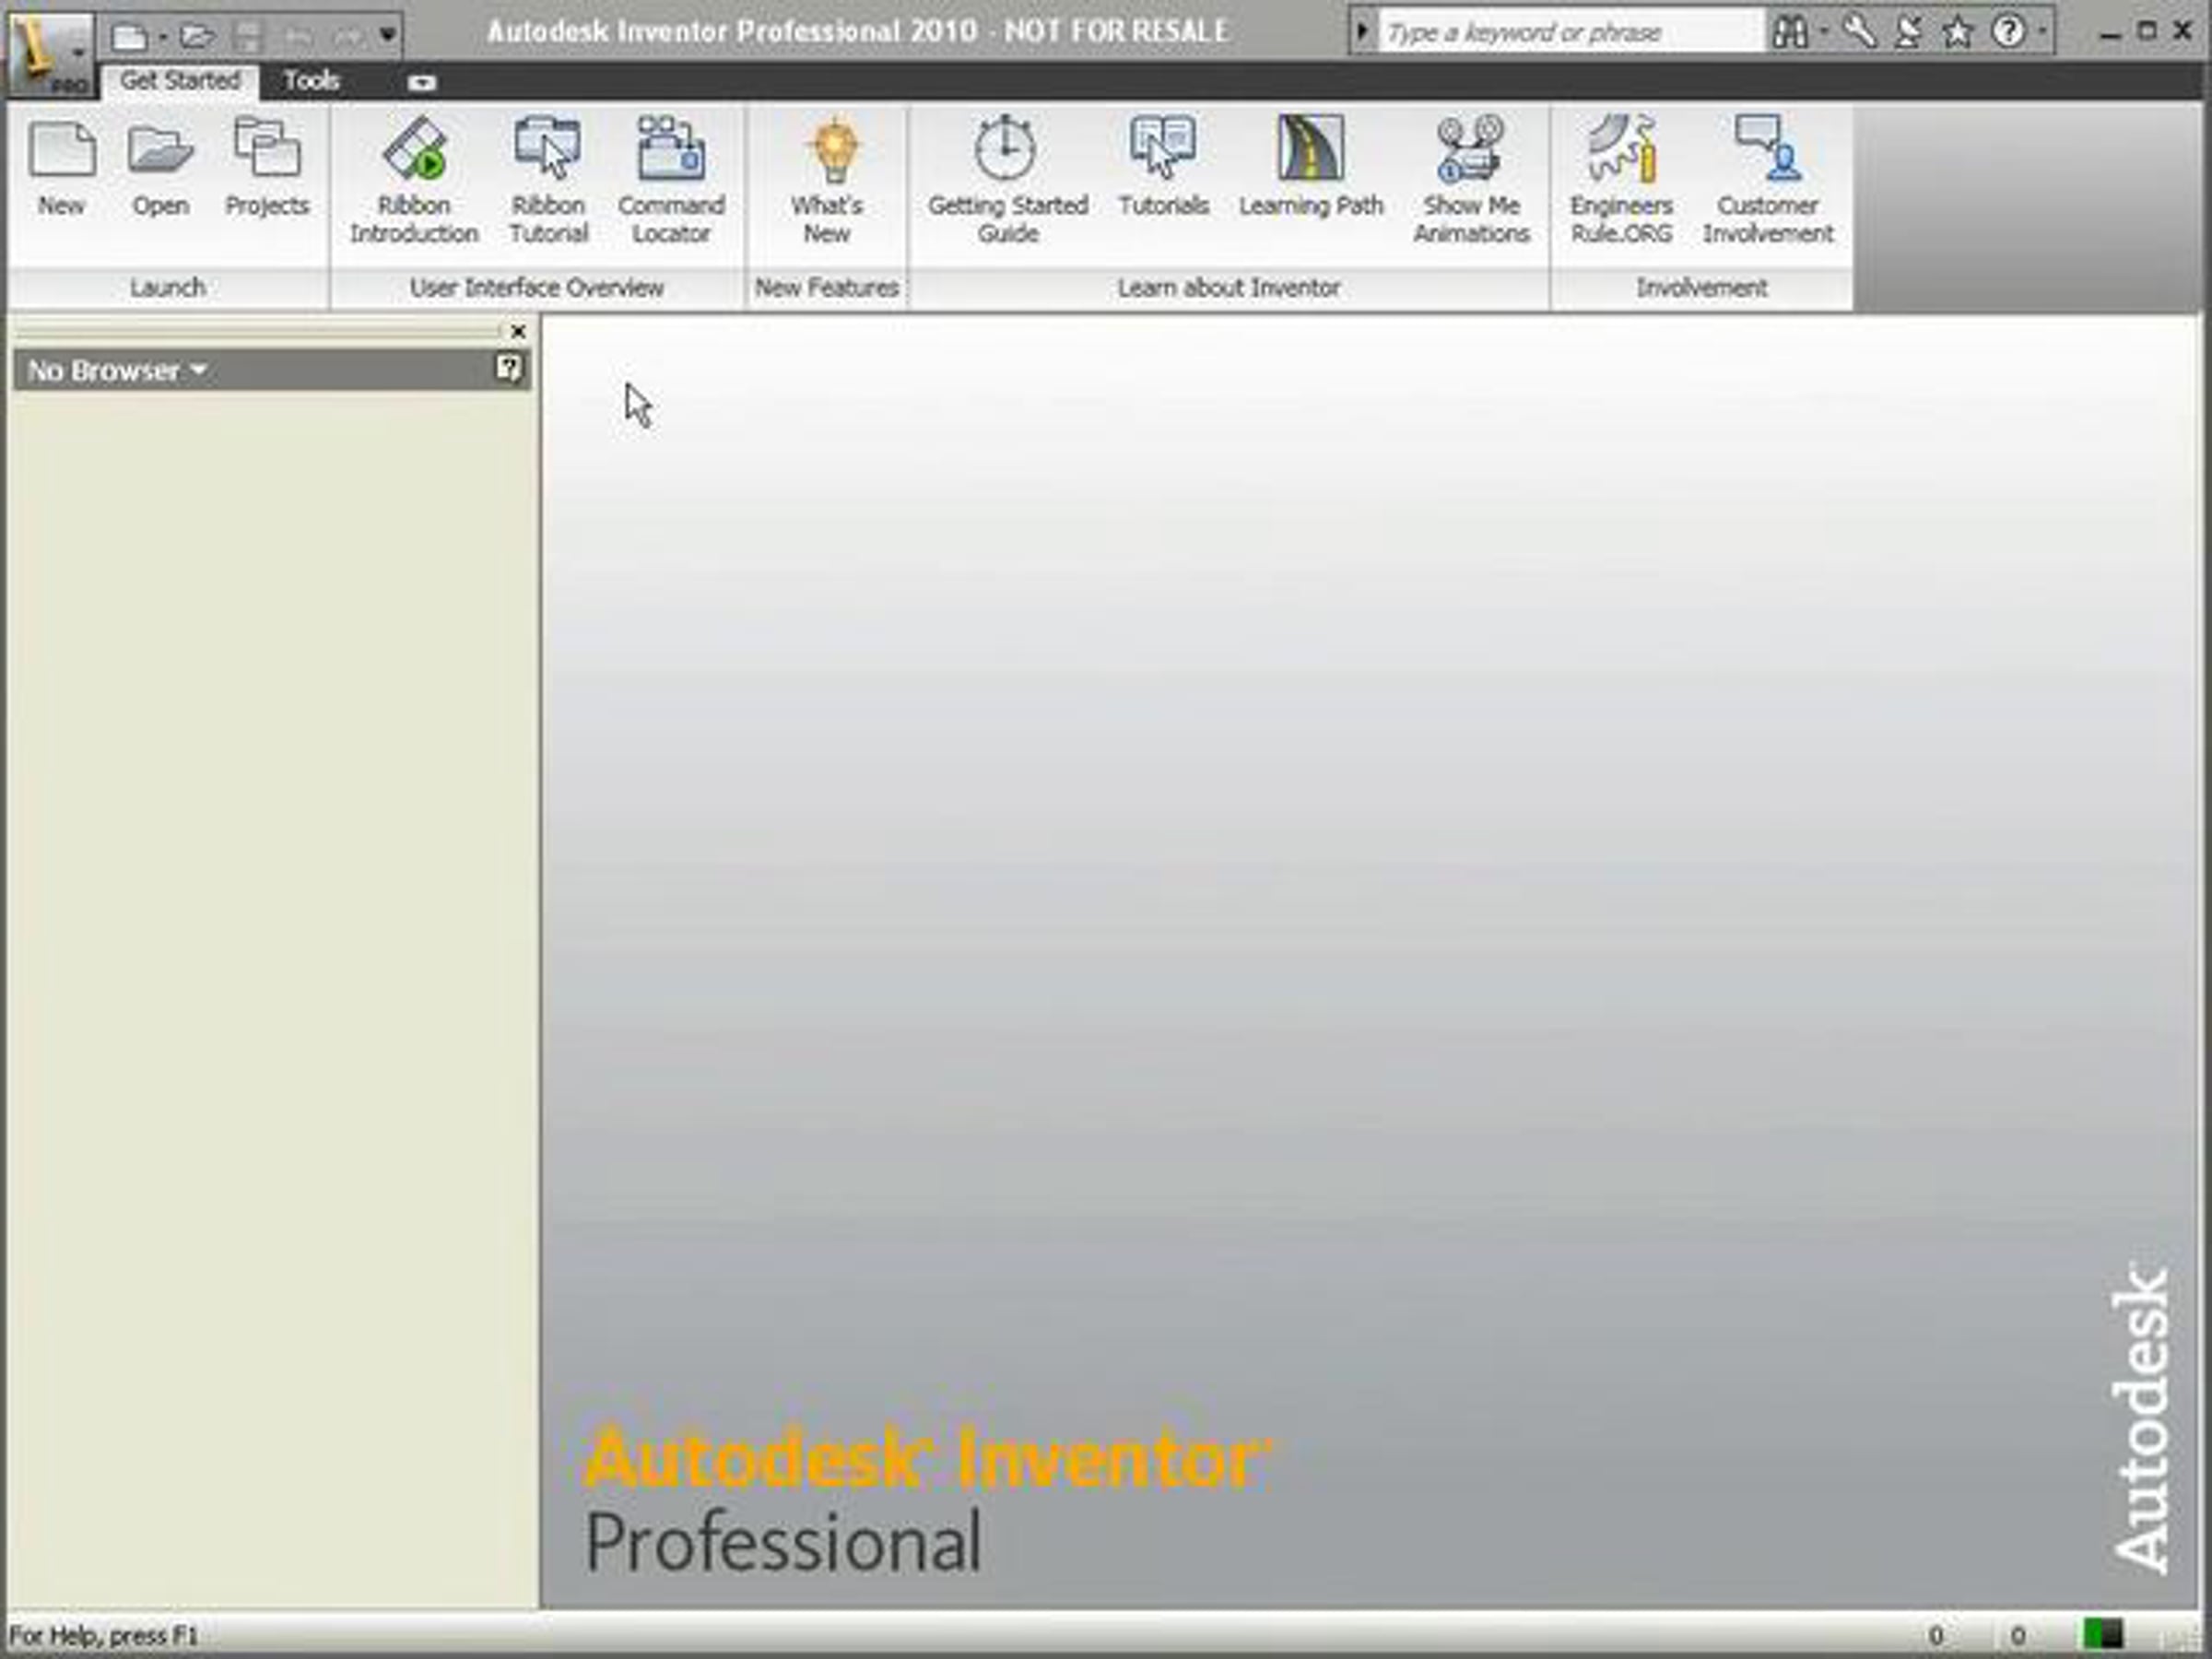
Task: Click the Launch panel title
Action: (168, 288)
